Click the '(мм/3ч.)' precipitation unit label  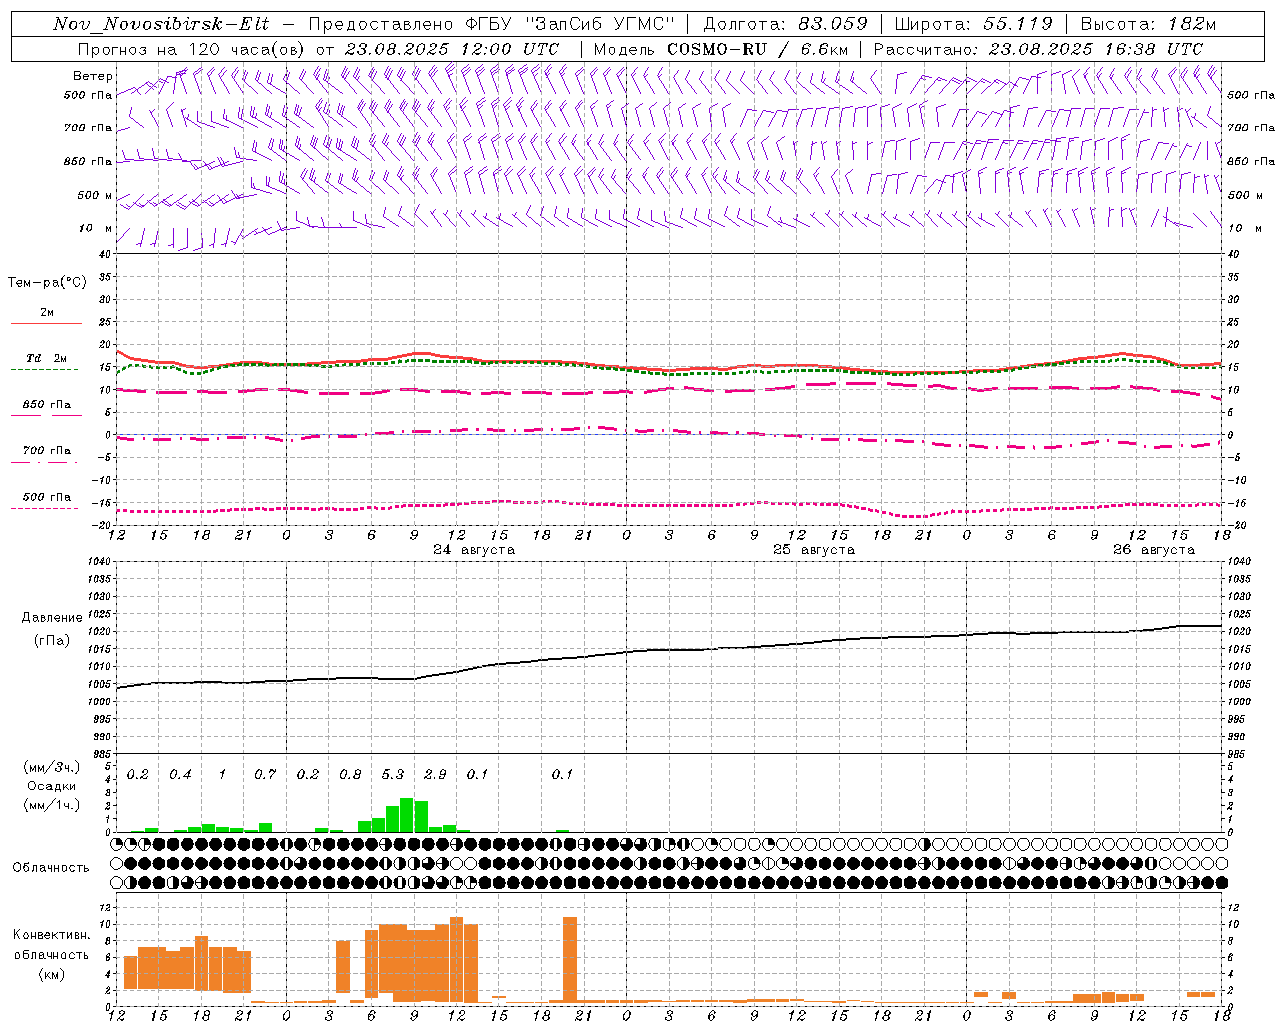(52, 767)
